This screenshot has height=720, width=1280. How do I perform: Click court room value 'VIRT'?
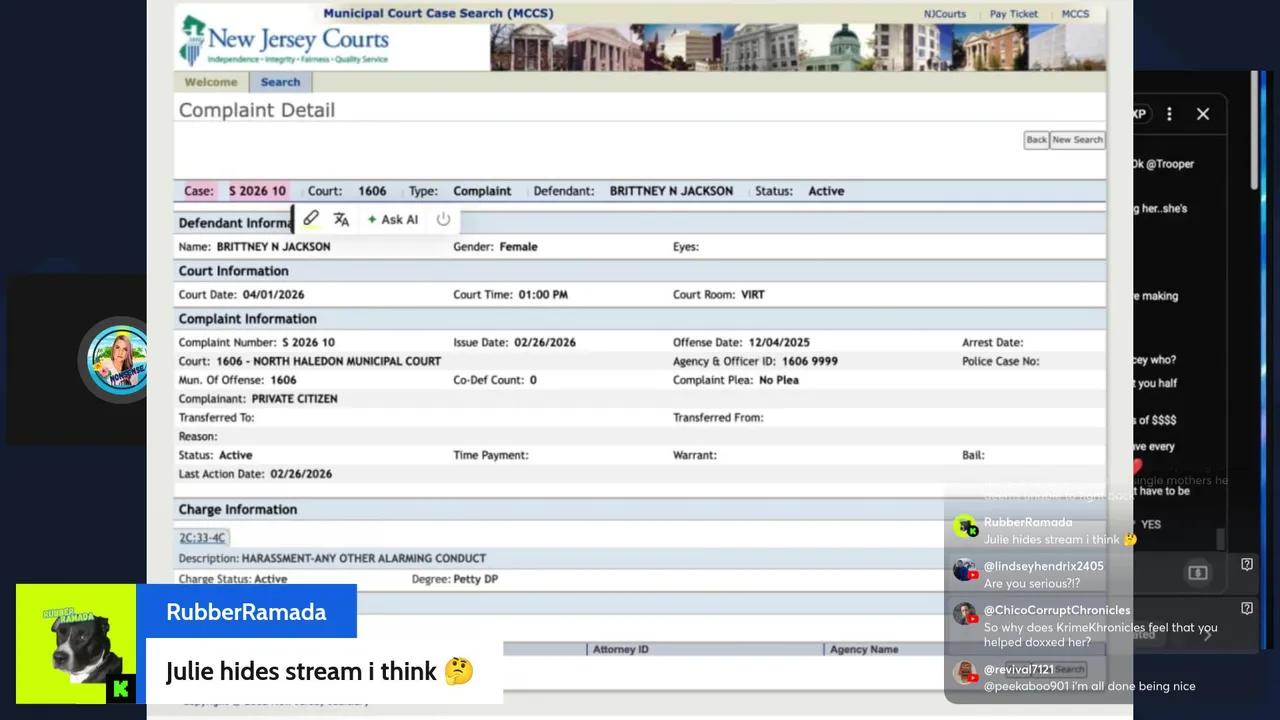[752, 295]
